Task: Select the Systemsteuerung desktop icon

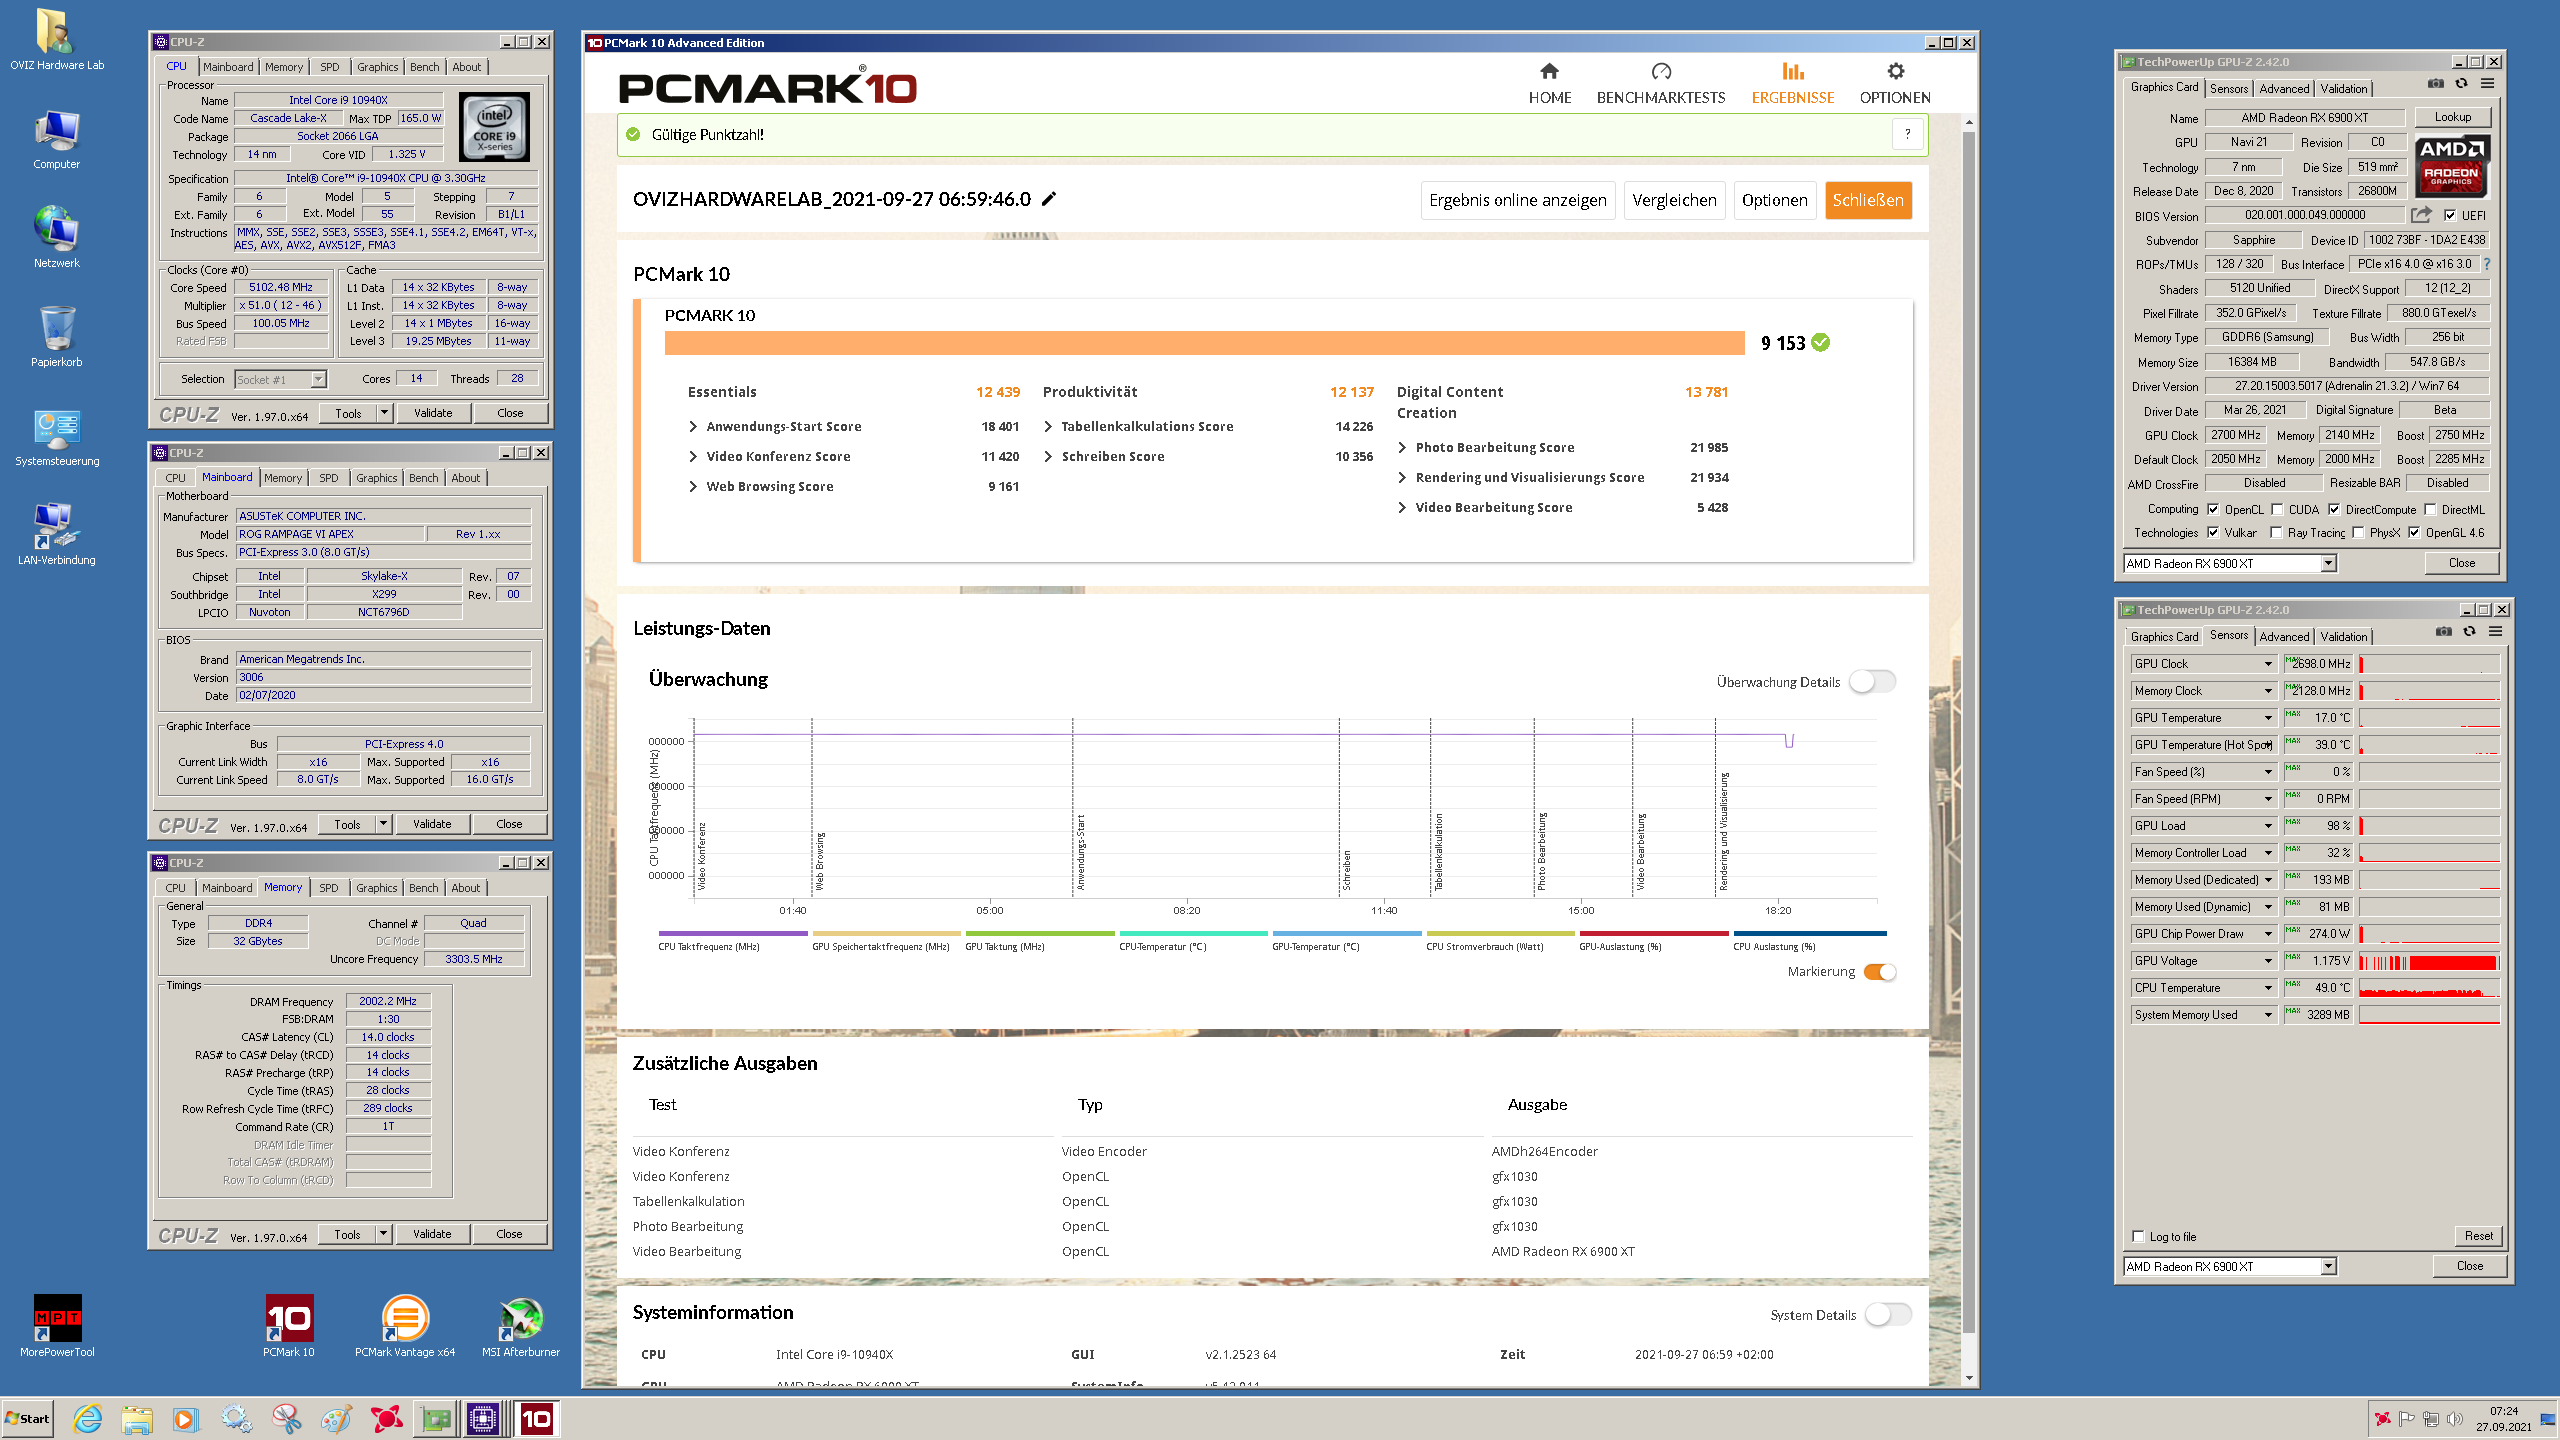Action: tap(57, 437)
